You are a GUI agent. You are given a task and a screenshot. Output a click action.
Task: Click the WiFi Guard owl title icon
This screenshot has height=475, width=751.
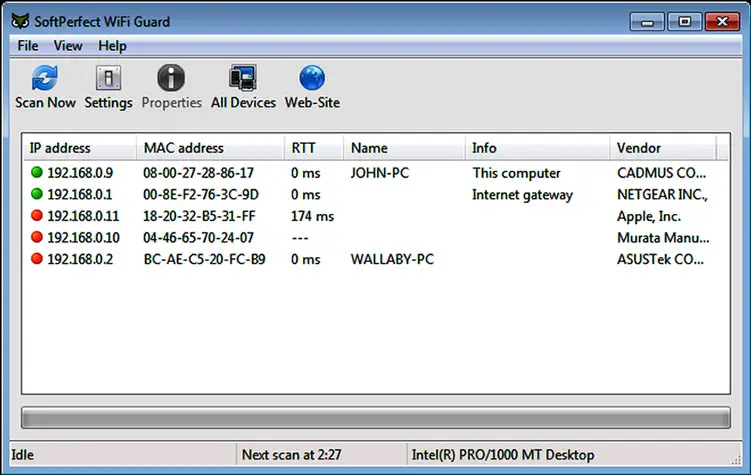(x=20, y=22)
